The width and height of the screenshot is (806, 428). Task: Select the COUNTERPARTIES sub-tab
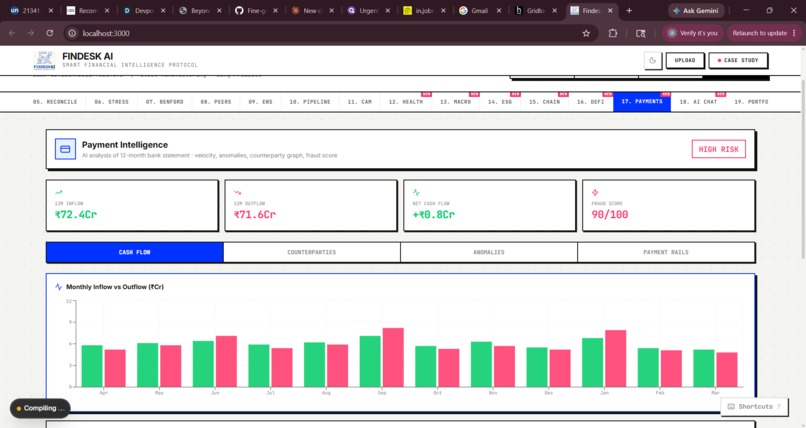312,252
